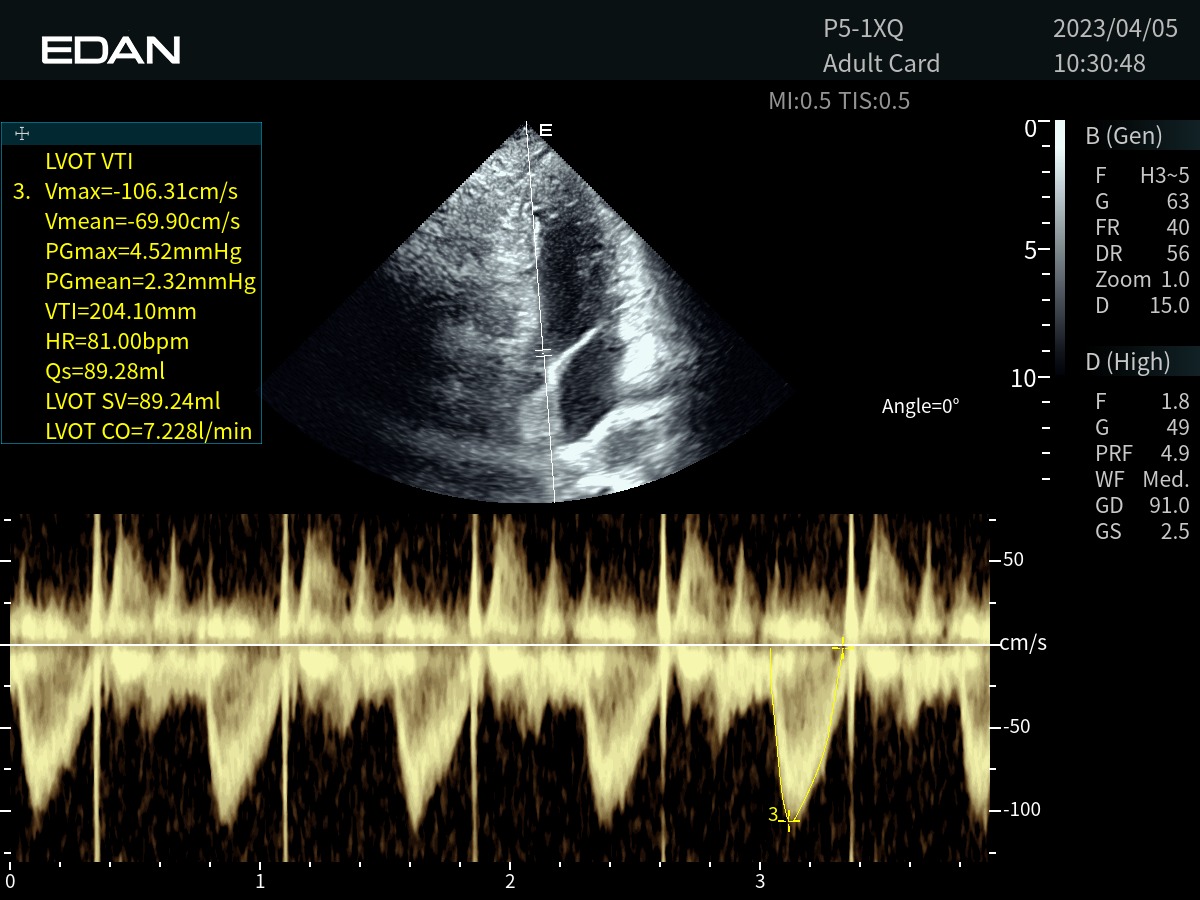Click the P5-1XQ probe label
The image size is (1200, 900).
863,28
